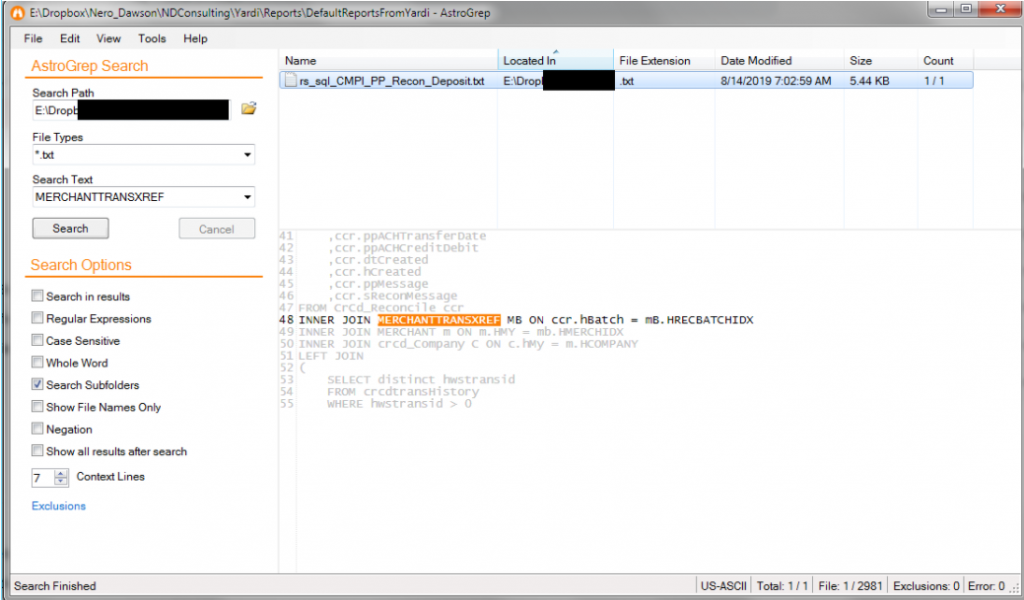
Task: Sort results by Date Modified column
Action: pyautogui.click(x=780, y=61)
